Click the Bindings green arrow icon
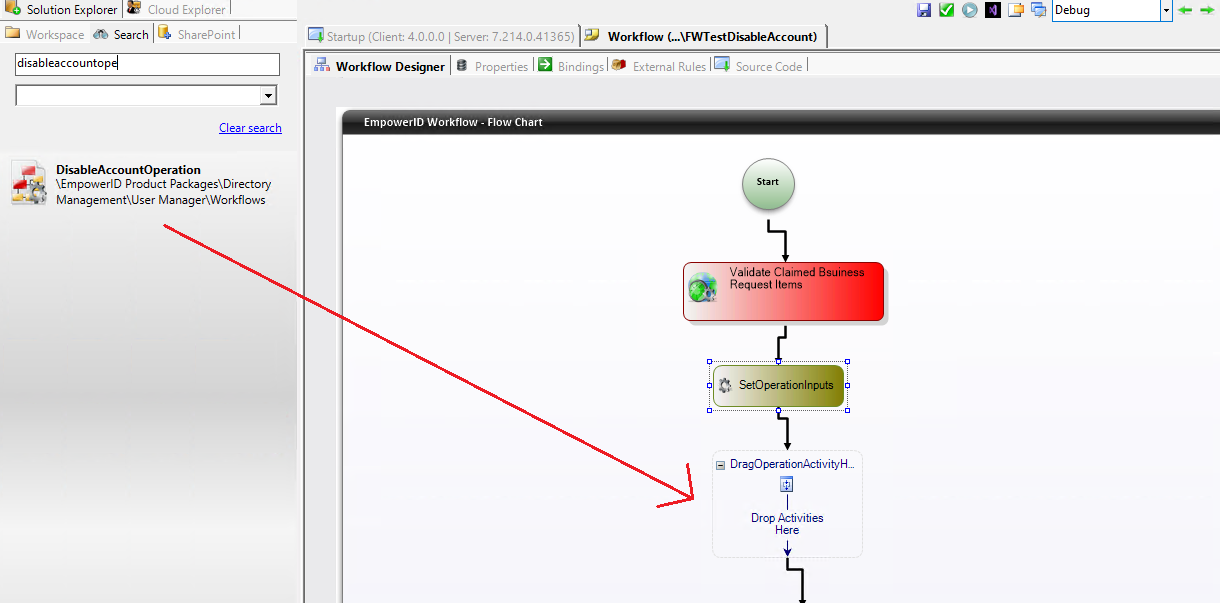Screen dimensions: 1221x609 545,65
